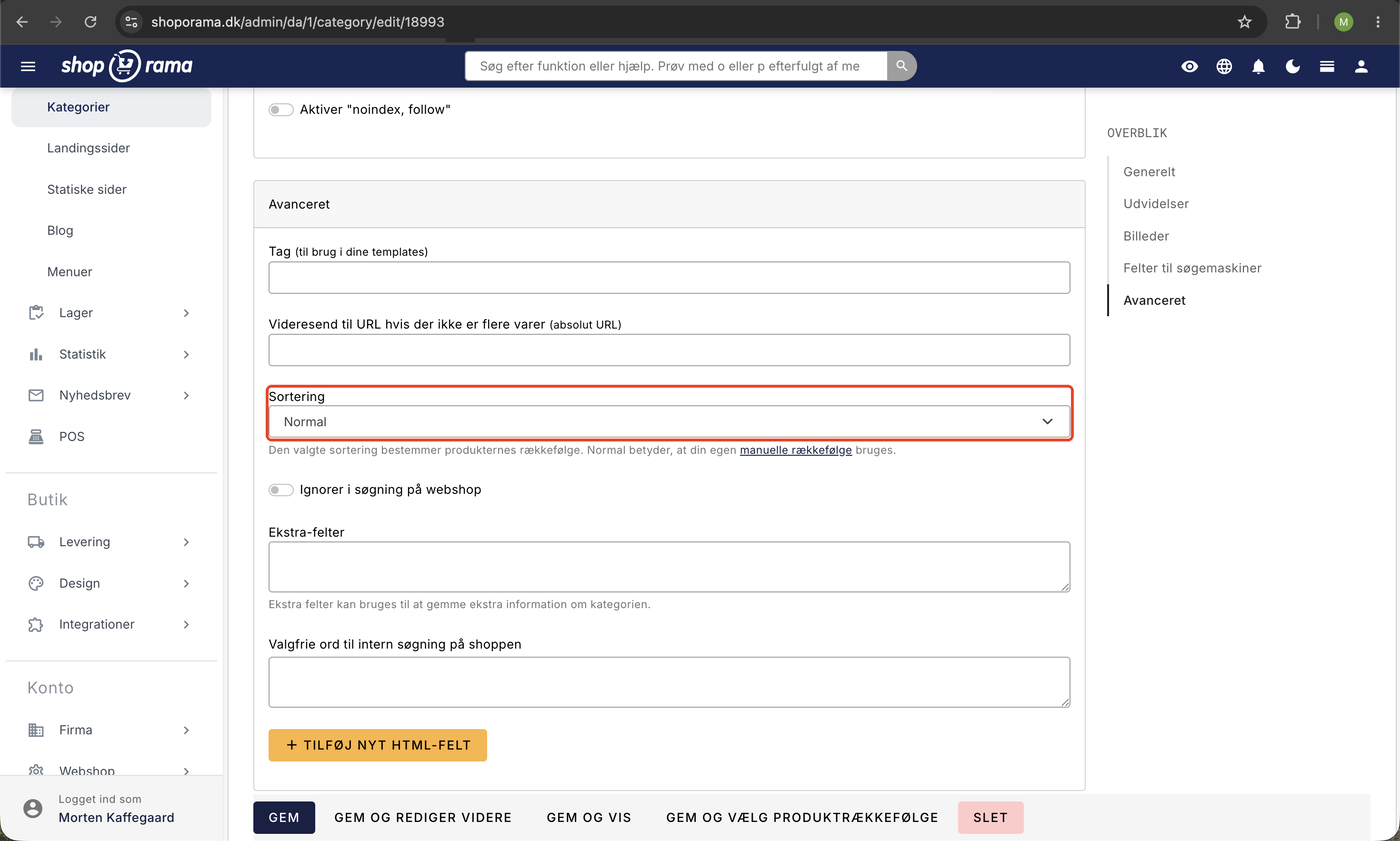
Task: Click the GEM save button
Action: click(x=284, y=818)
